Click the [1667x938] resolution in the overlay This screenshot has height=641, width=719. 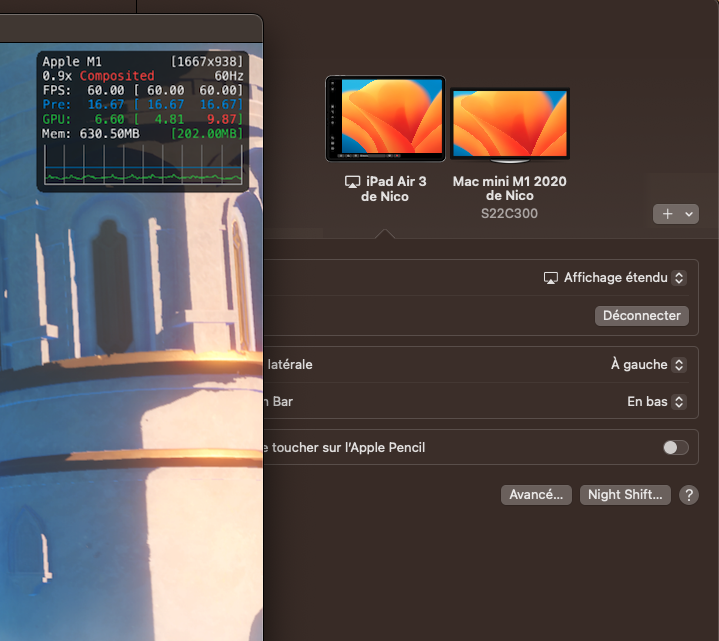pos(207,61)
